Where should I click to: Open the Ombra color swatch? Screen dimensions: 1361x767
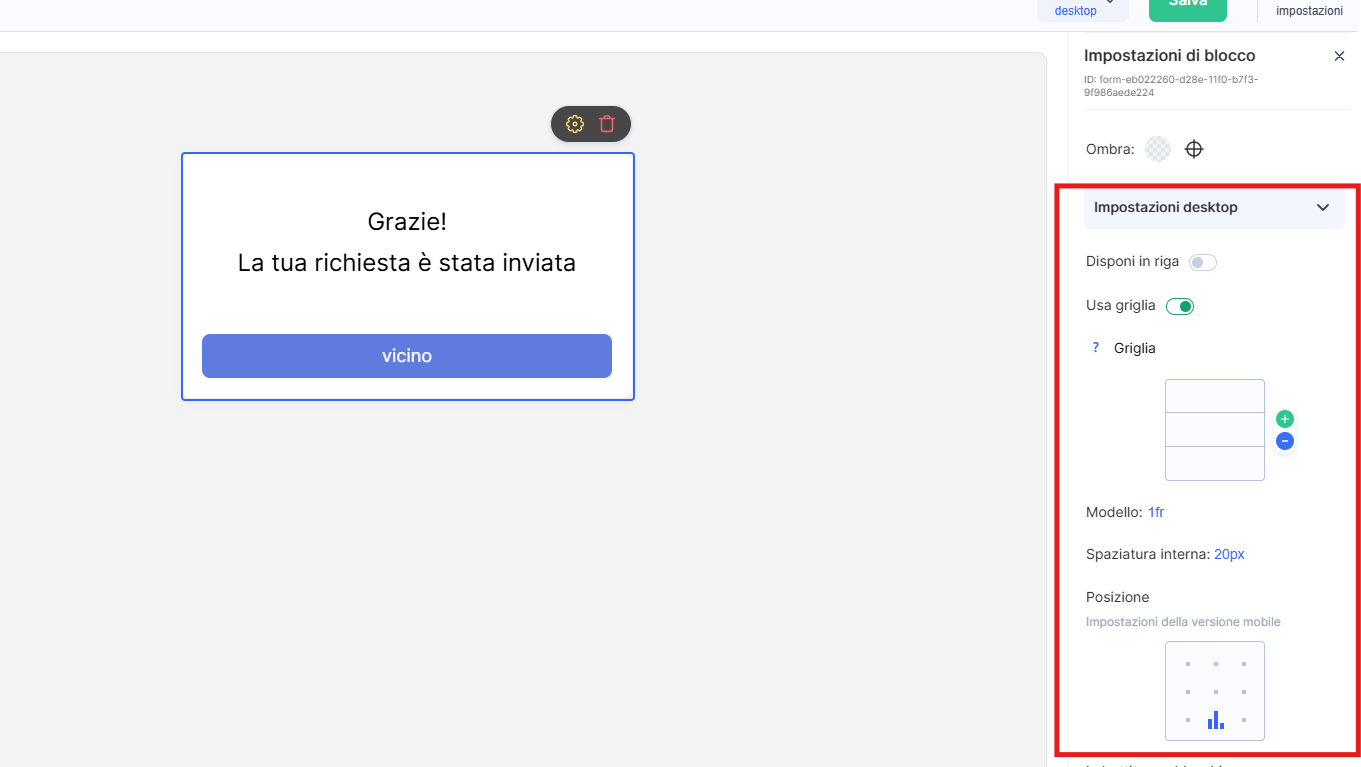pos(1158,149)
